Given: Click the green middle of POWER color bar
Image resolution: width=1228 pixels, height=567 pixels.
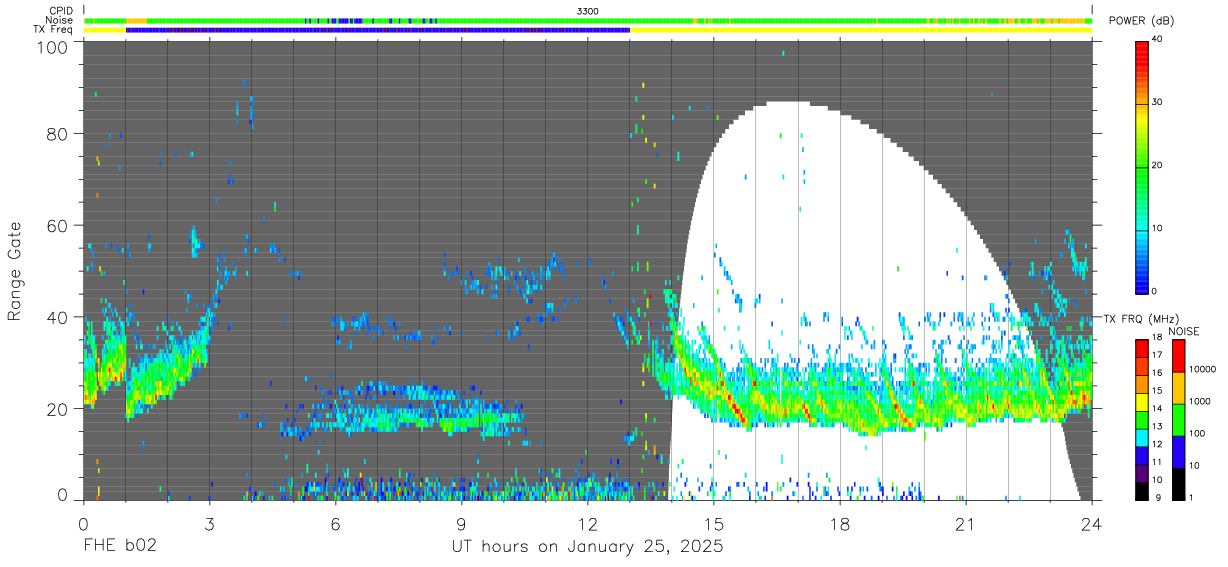Looking at the screenshot, I should [1142, 165].
